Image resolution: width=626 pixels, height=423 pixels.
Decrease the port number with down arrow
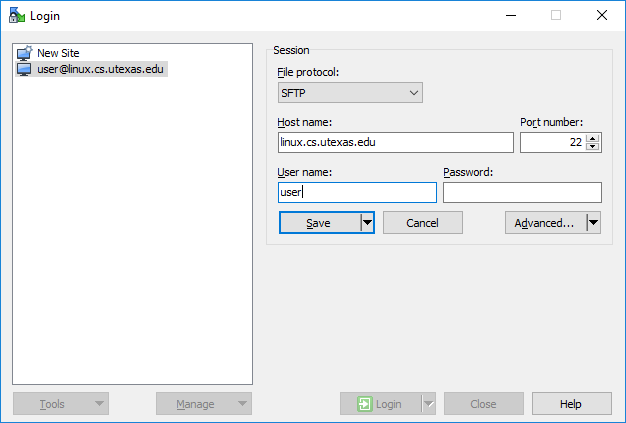[592, 146]
